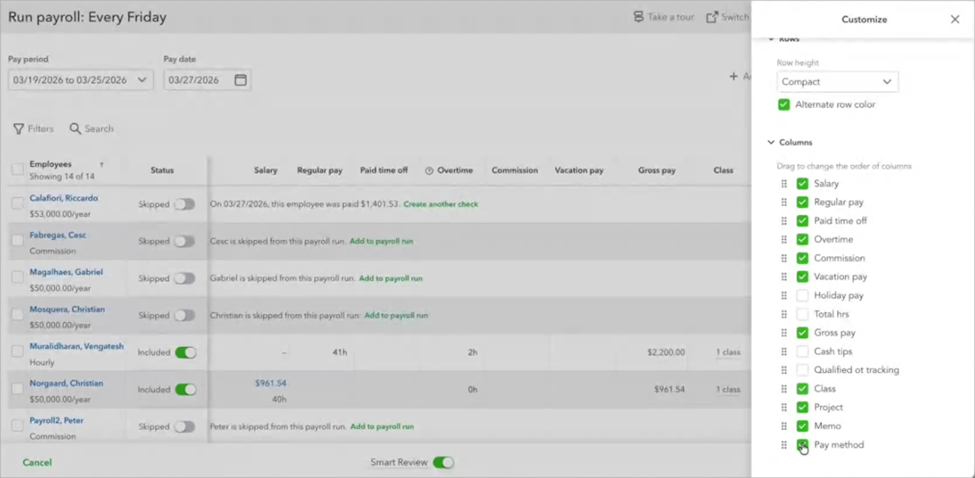Click the Gross pay column header
This screenshot has width=975, height=478.
[655, 171]
